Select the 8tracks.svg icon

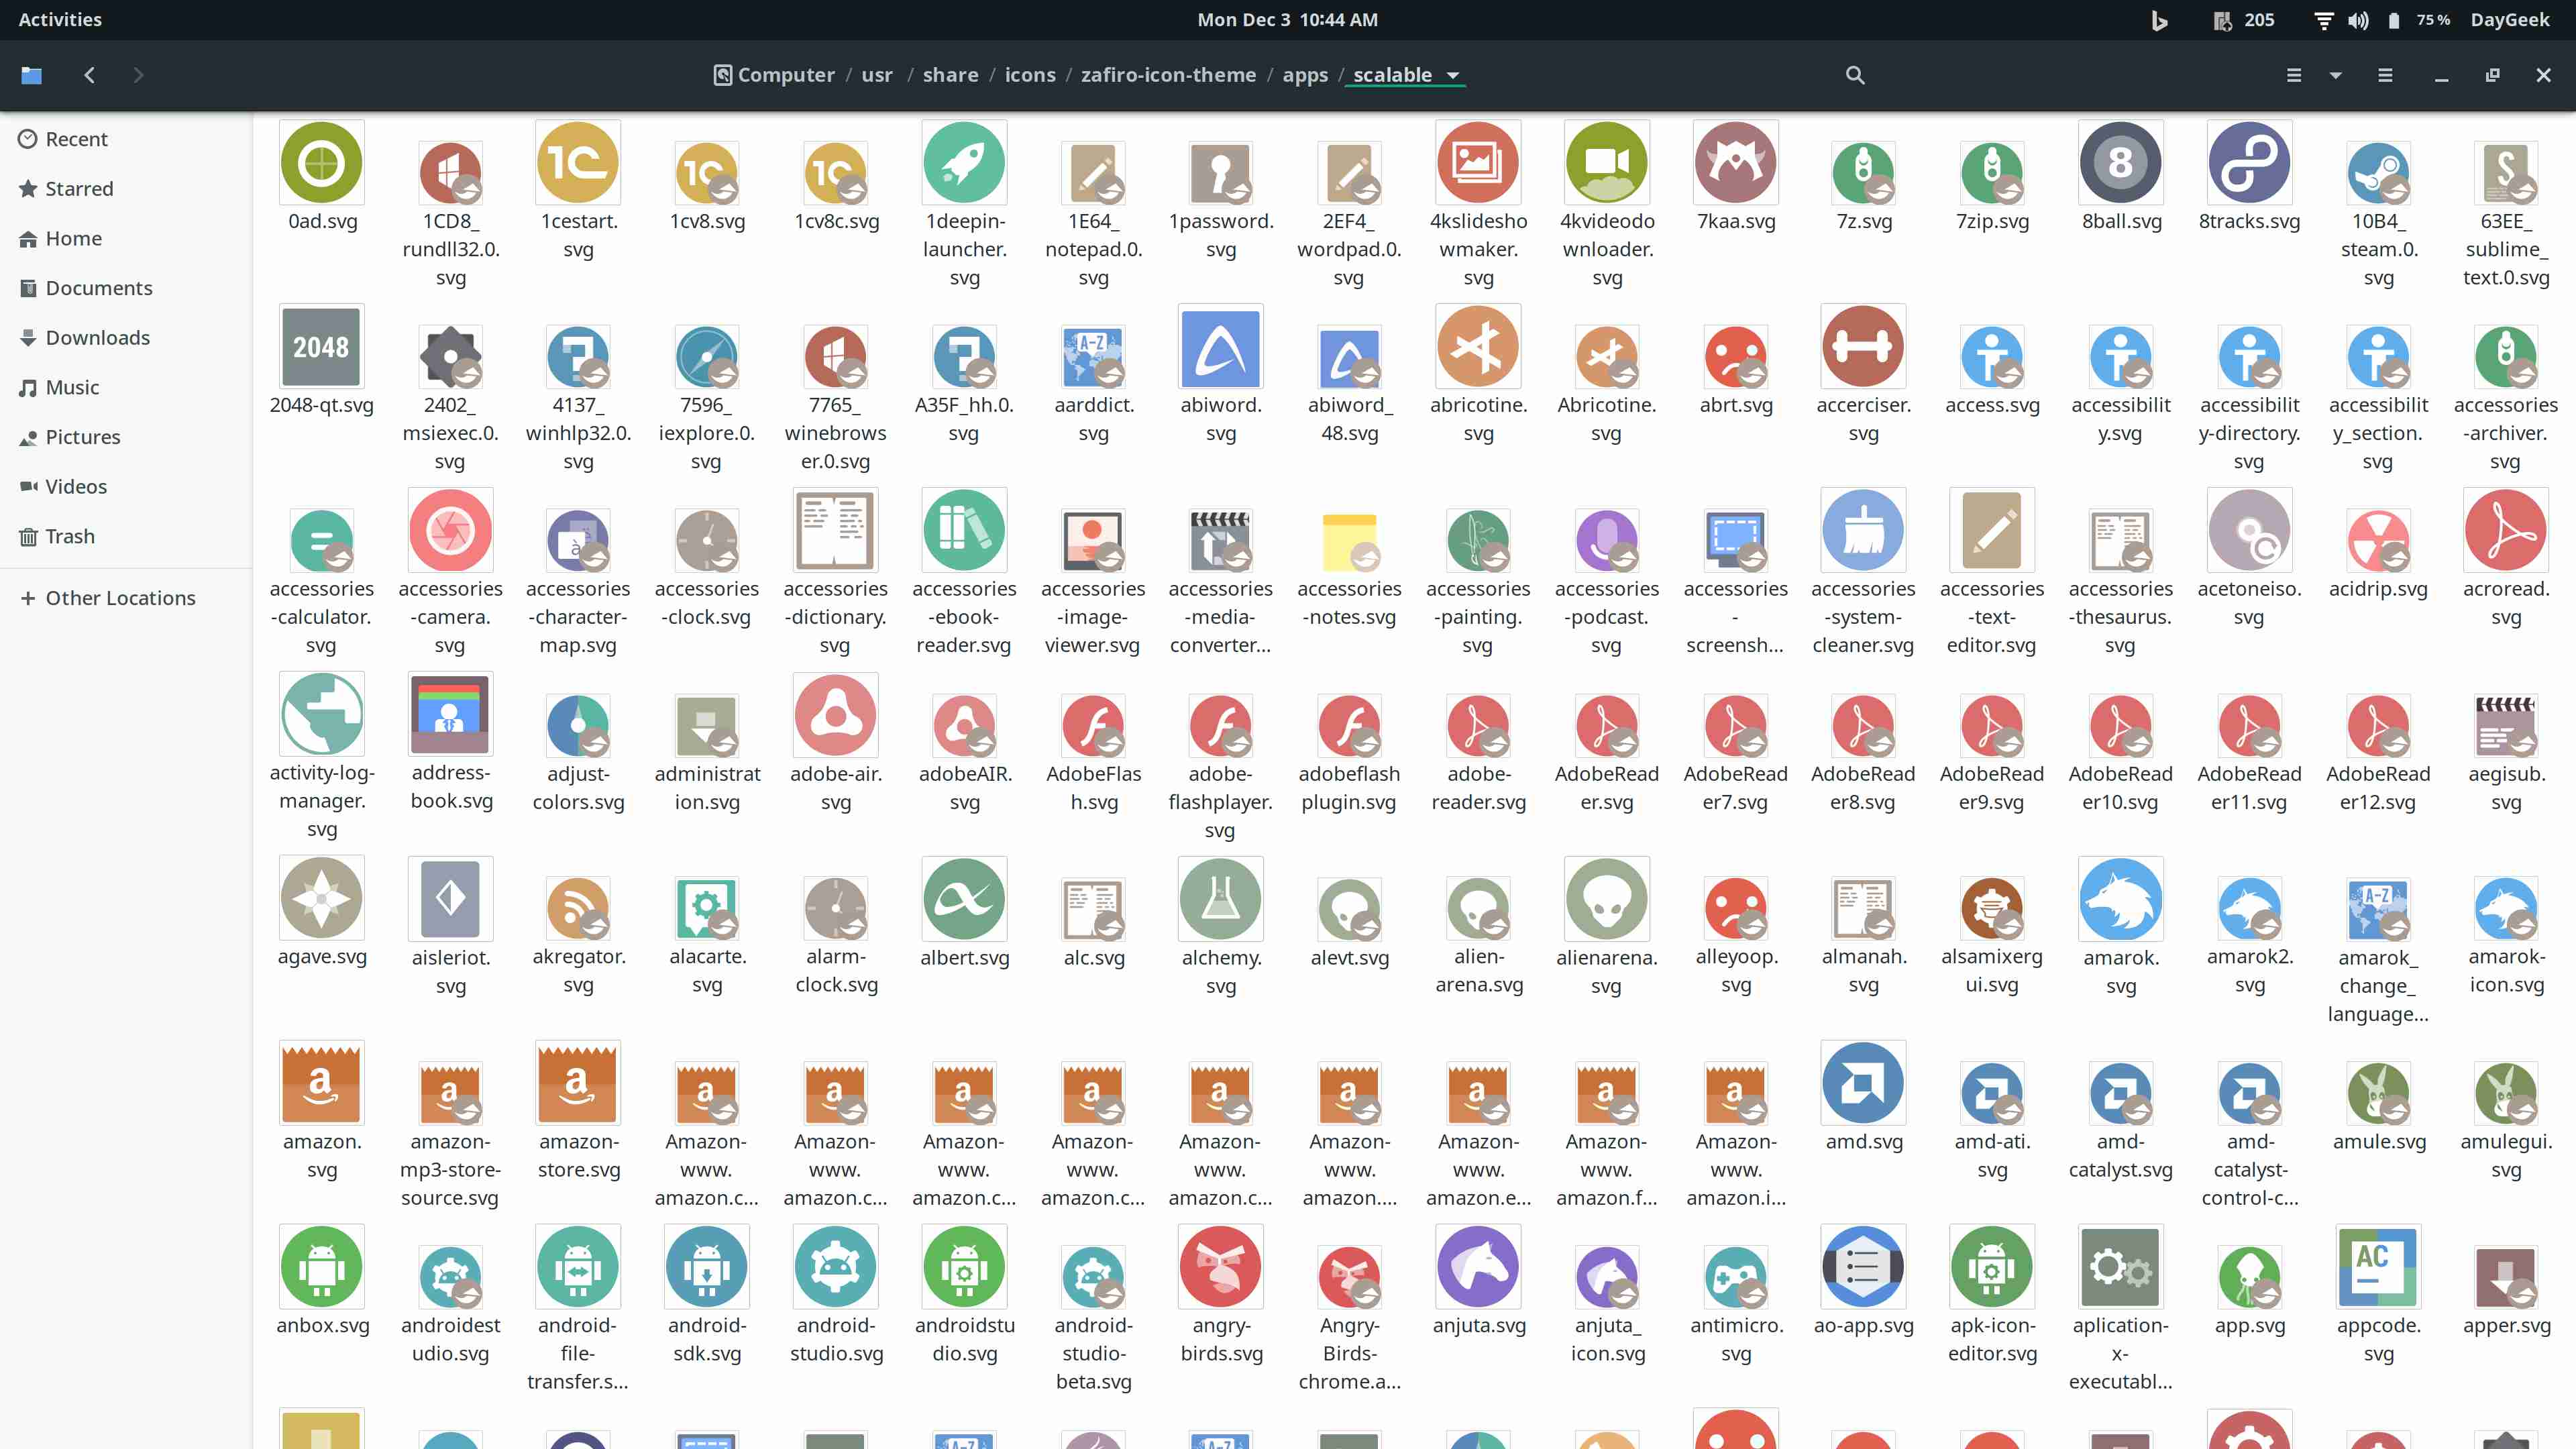tap(2249, 163)
